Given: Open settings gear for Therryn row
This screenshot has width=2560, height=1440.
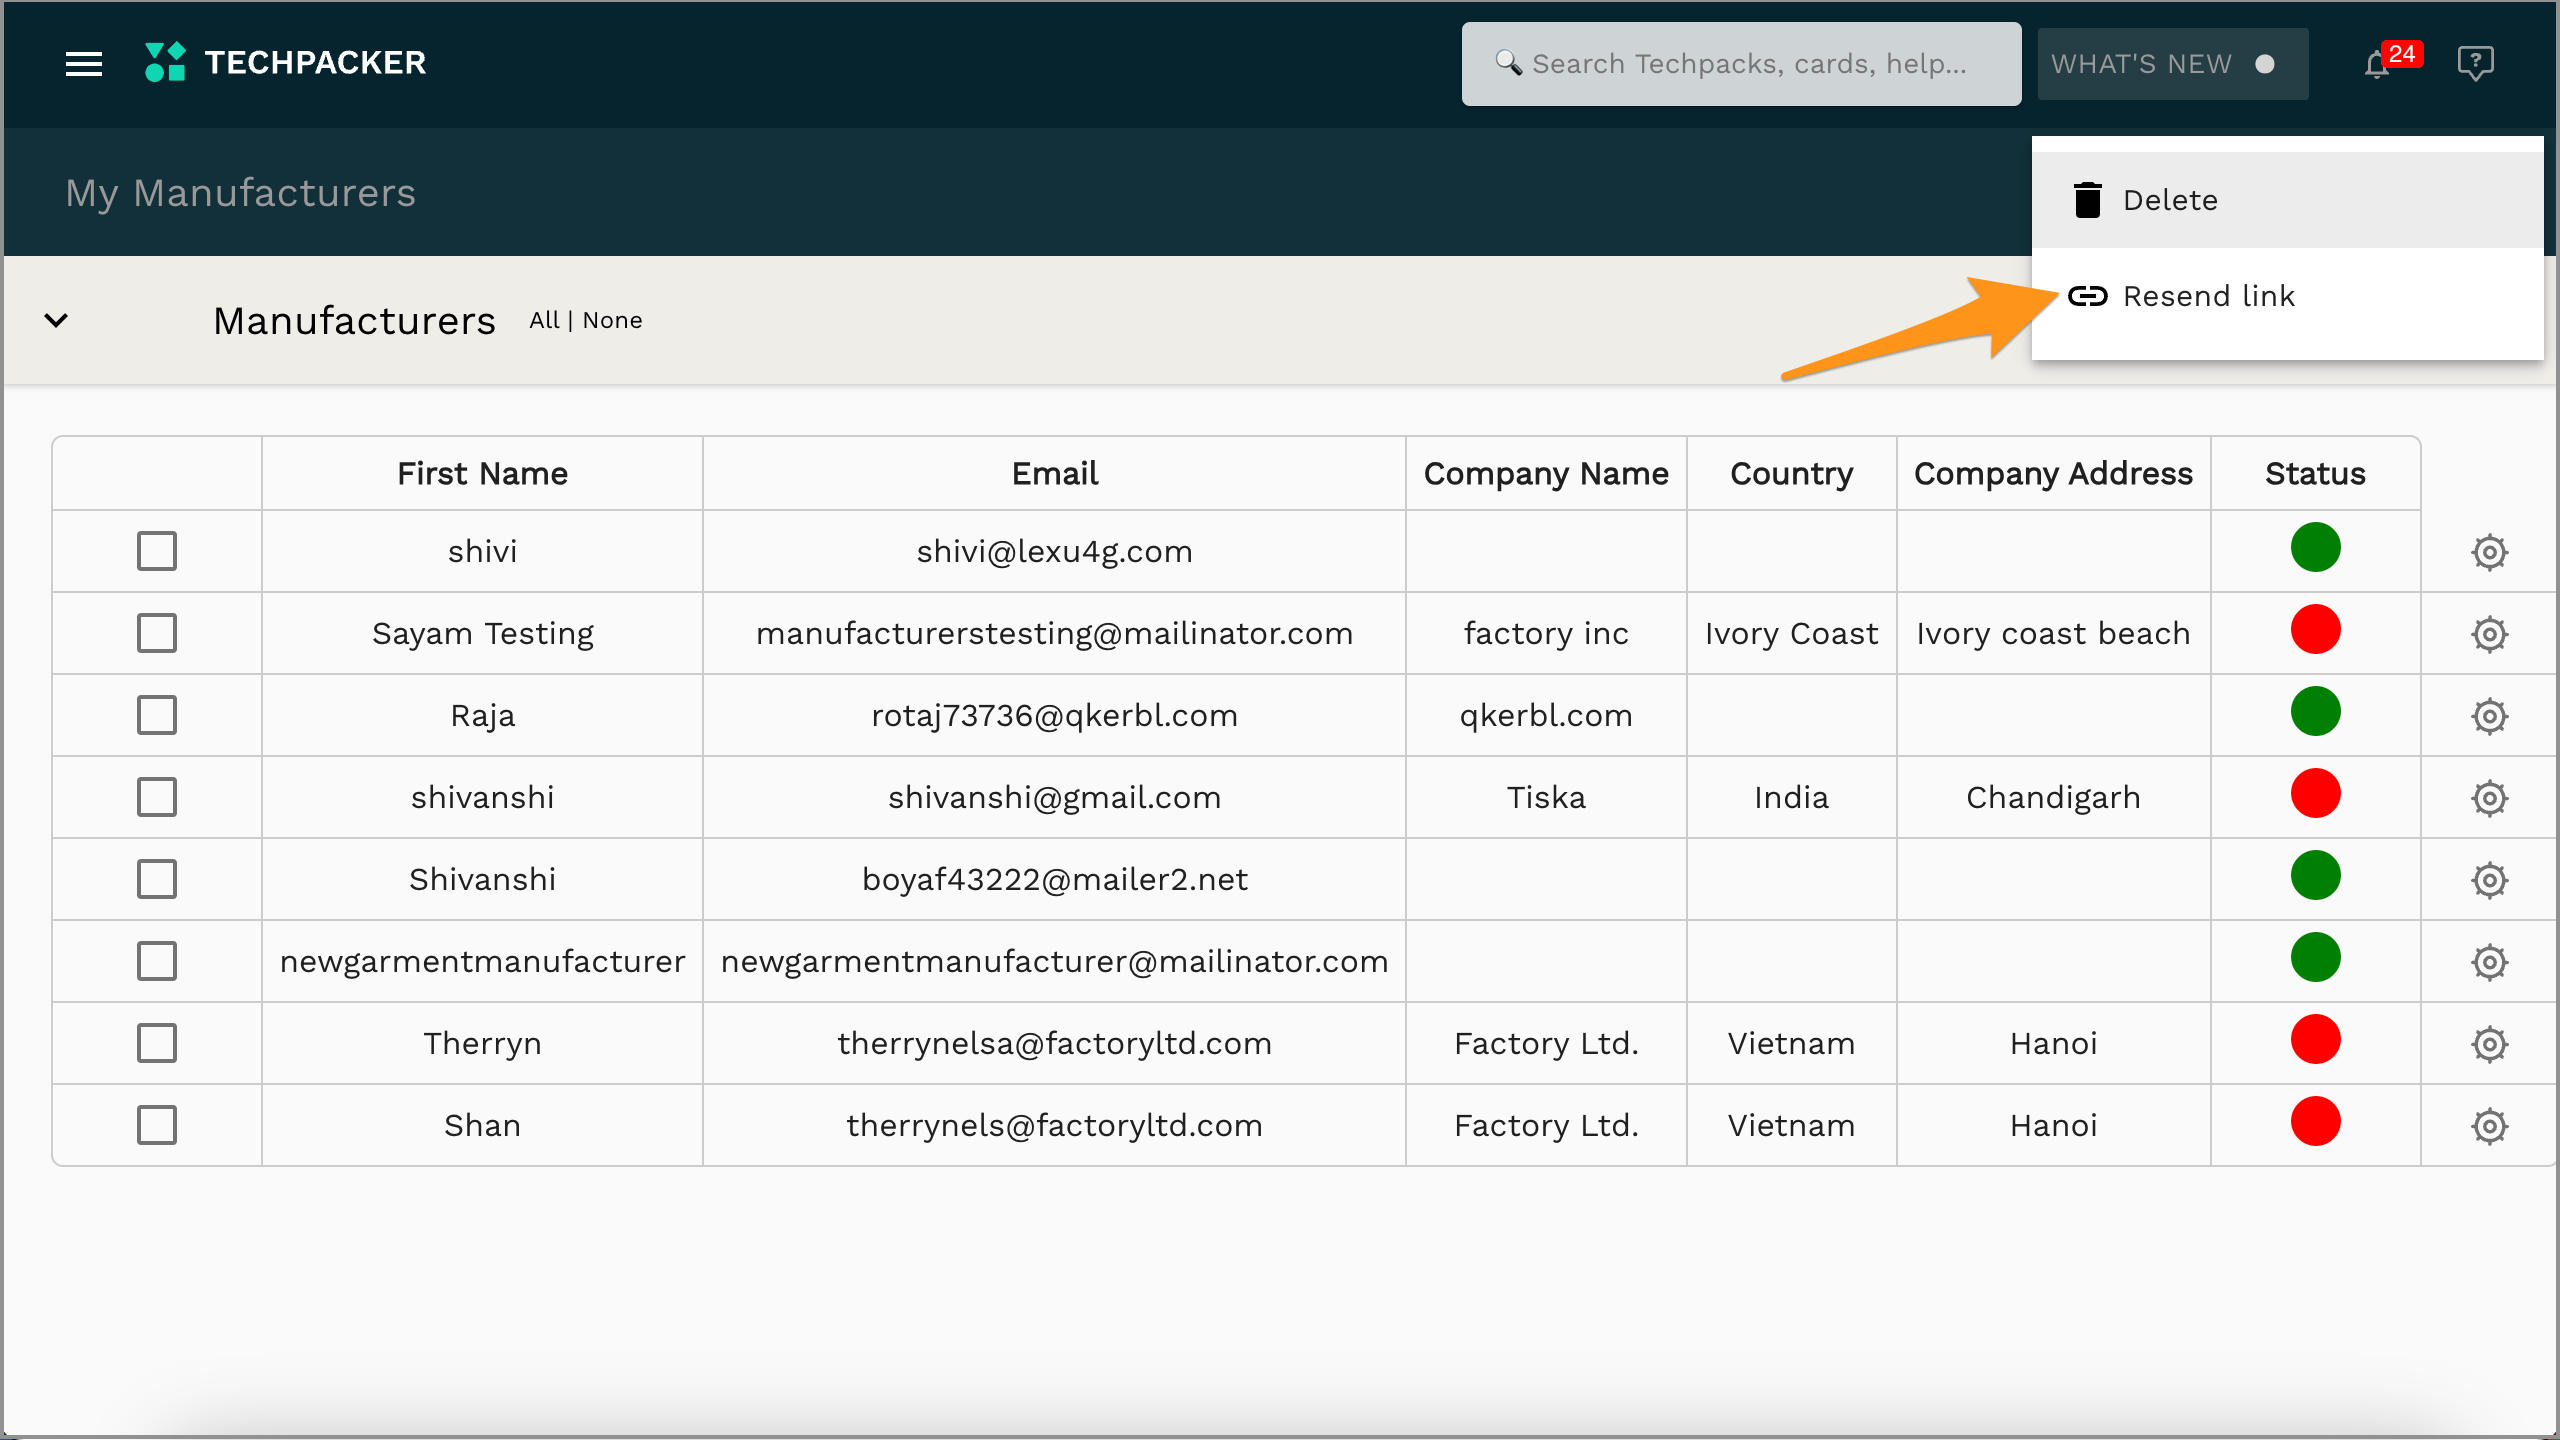Looking at the screenshot, I should [x=2489, y=1044].
